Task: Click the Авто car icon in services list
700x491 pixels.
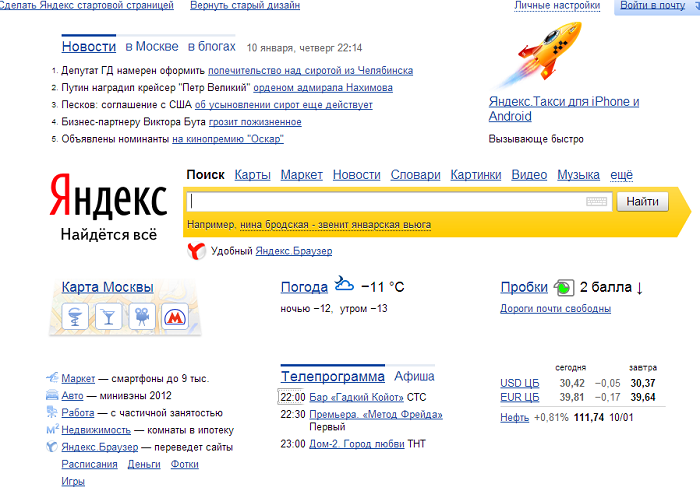Action: click(52, 395)
